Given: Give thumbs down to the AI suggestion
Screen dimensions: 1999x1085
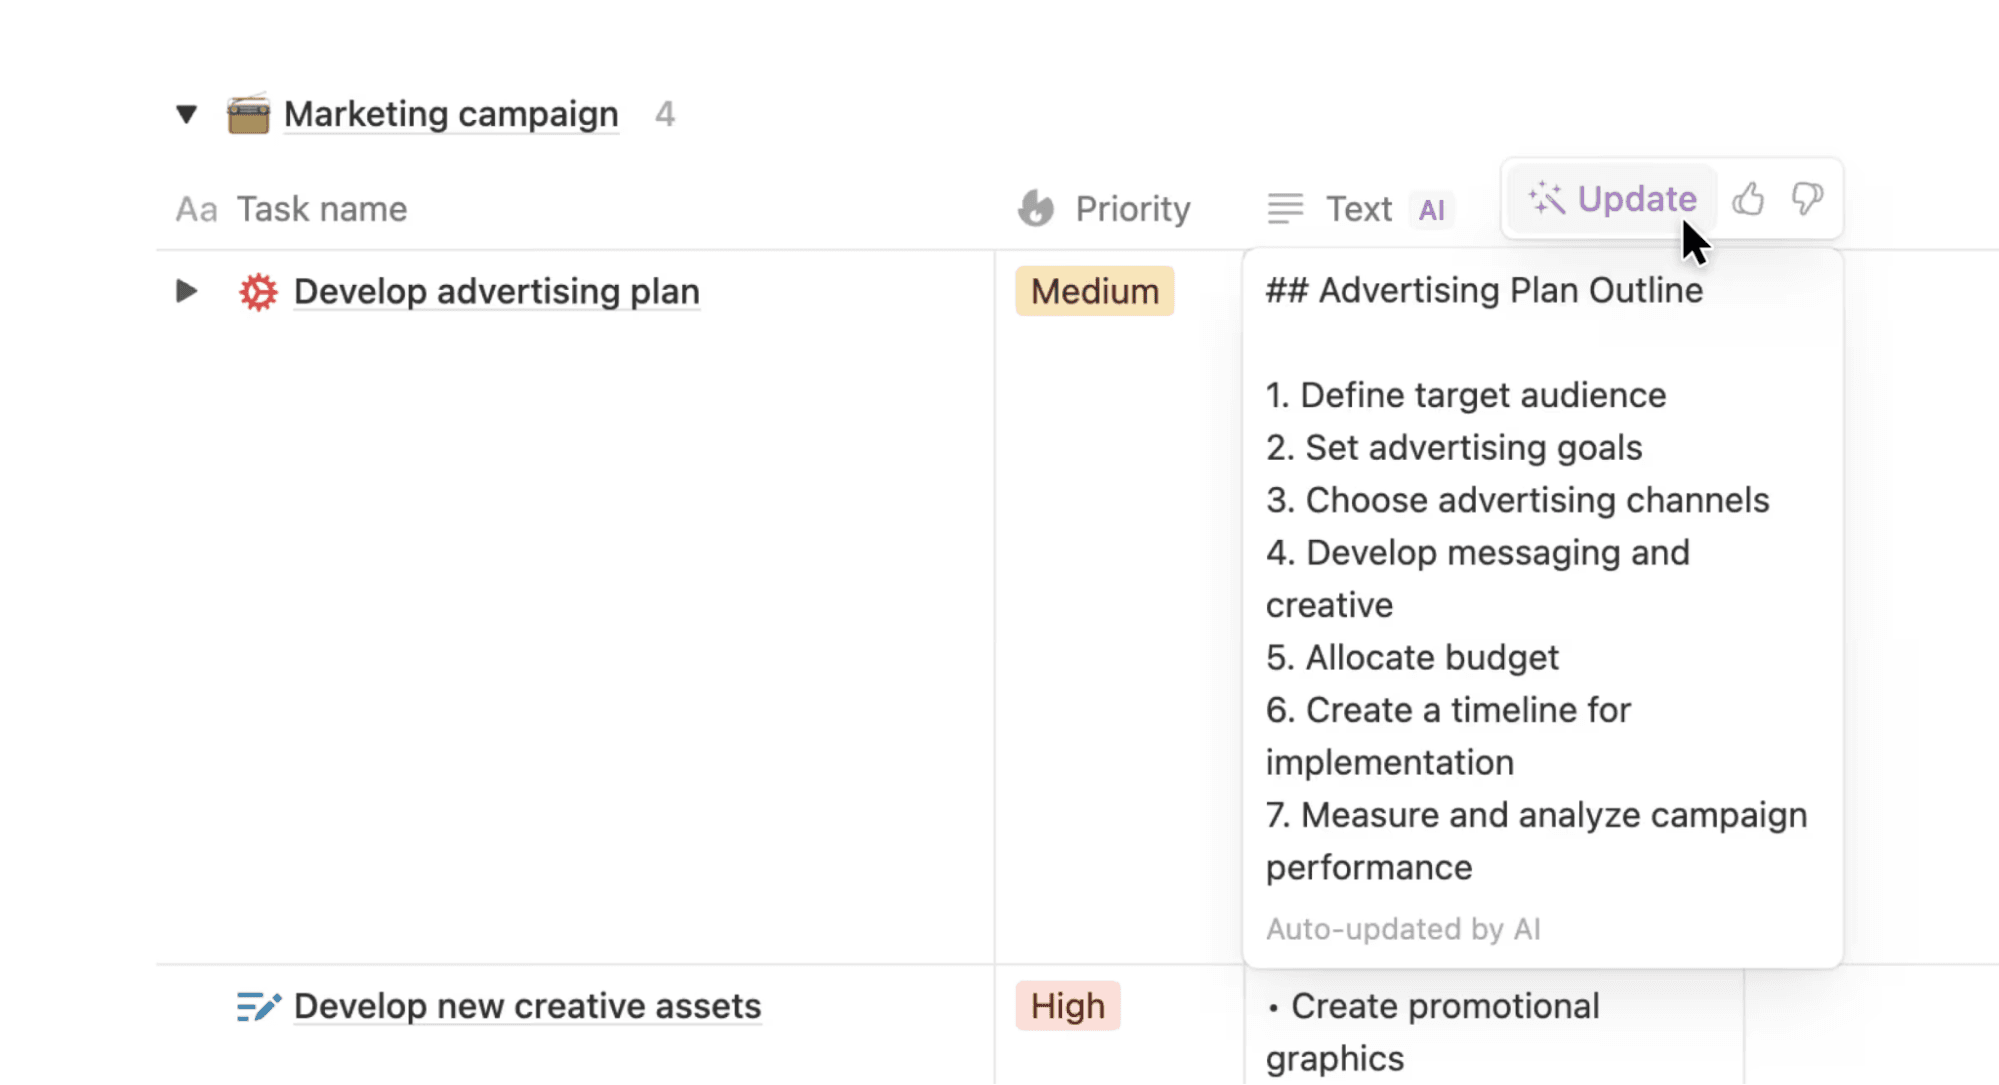Looking at the screenshot, I should tap(1806, 198).
